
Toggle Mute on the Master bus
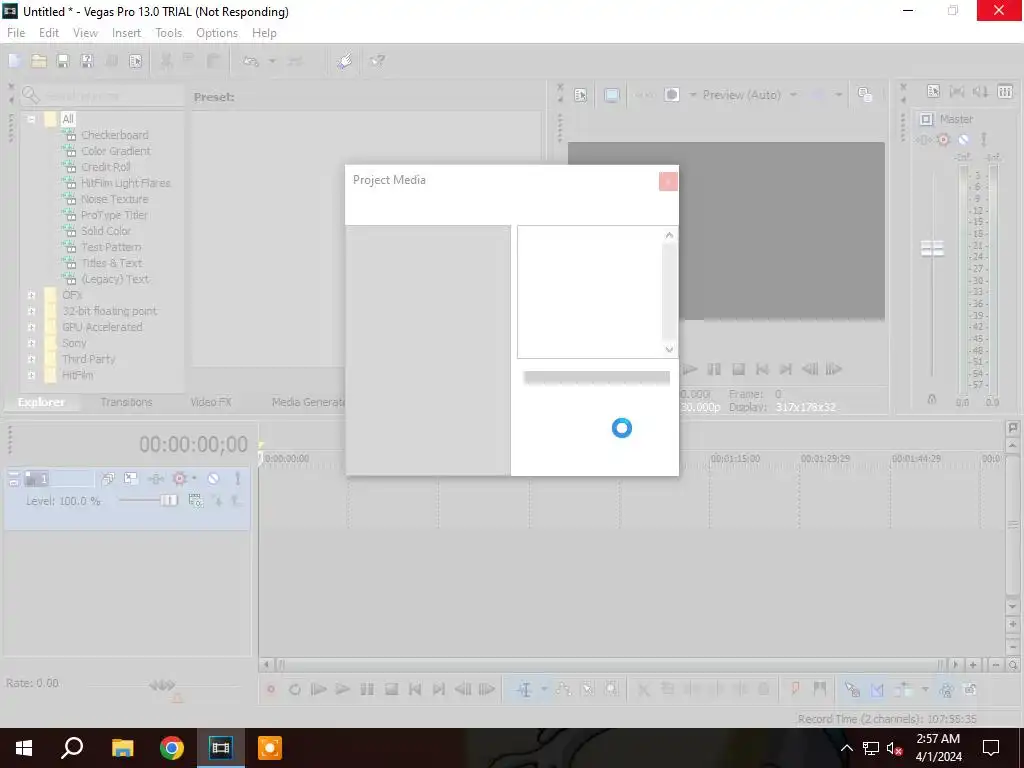(x=963, y=139)
